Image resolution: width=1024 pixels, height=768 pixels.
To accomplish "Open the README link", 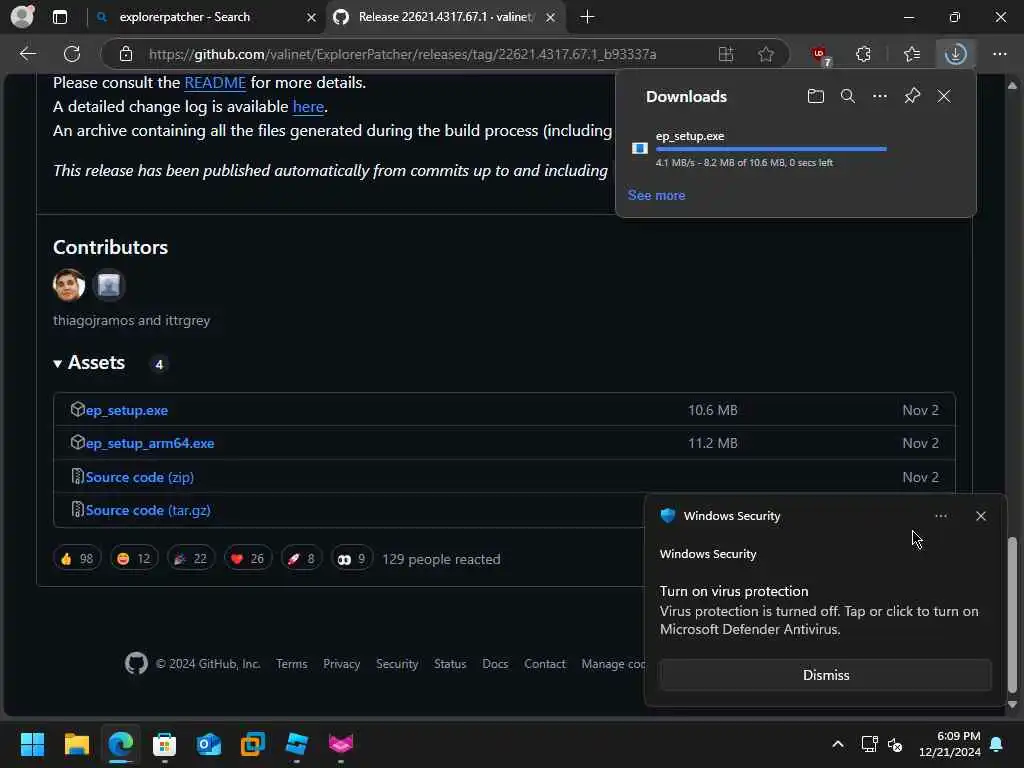I will 215,83.
